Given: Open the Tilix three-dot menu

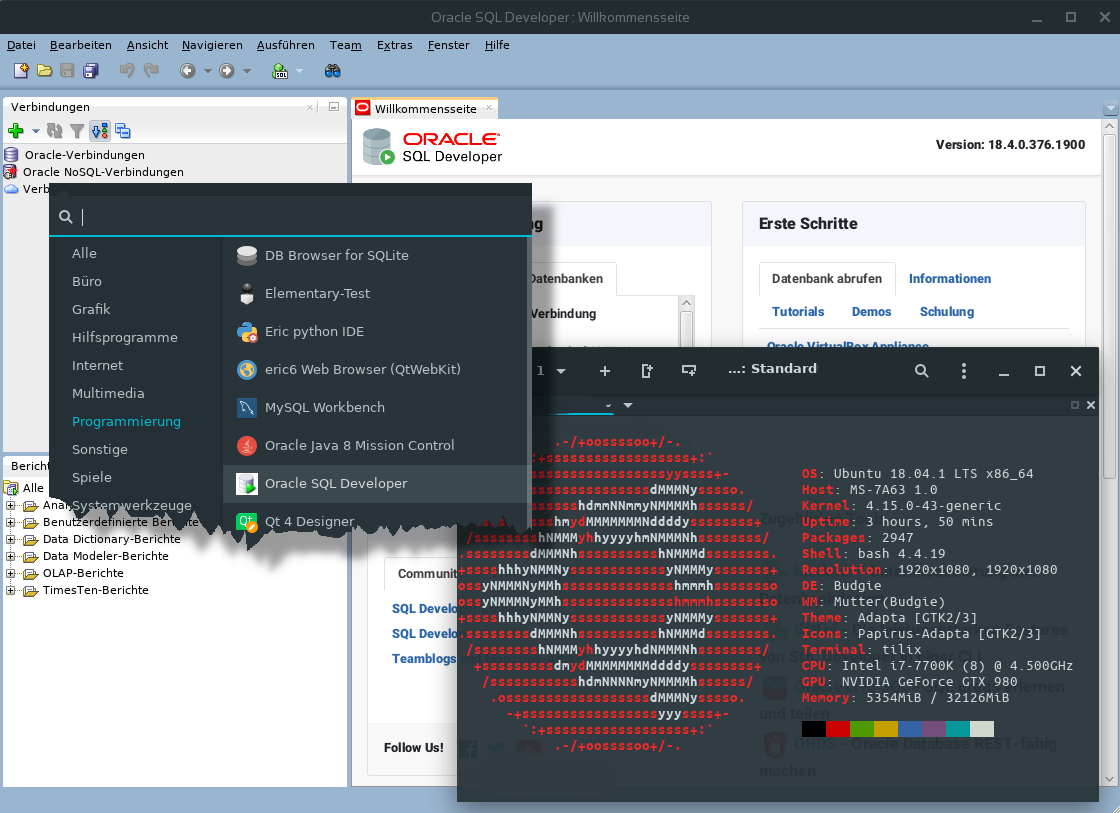Looking at the screenshot, I should click(964, 371).
